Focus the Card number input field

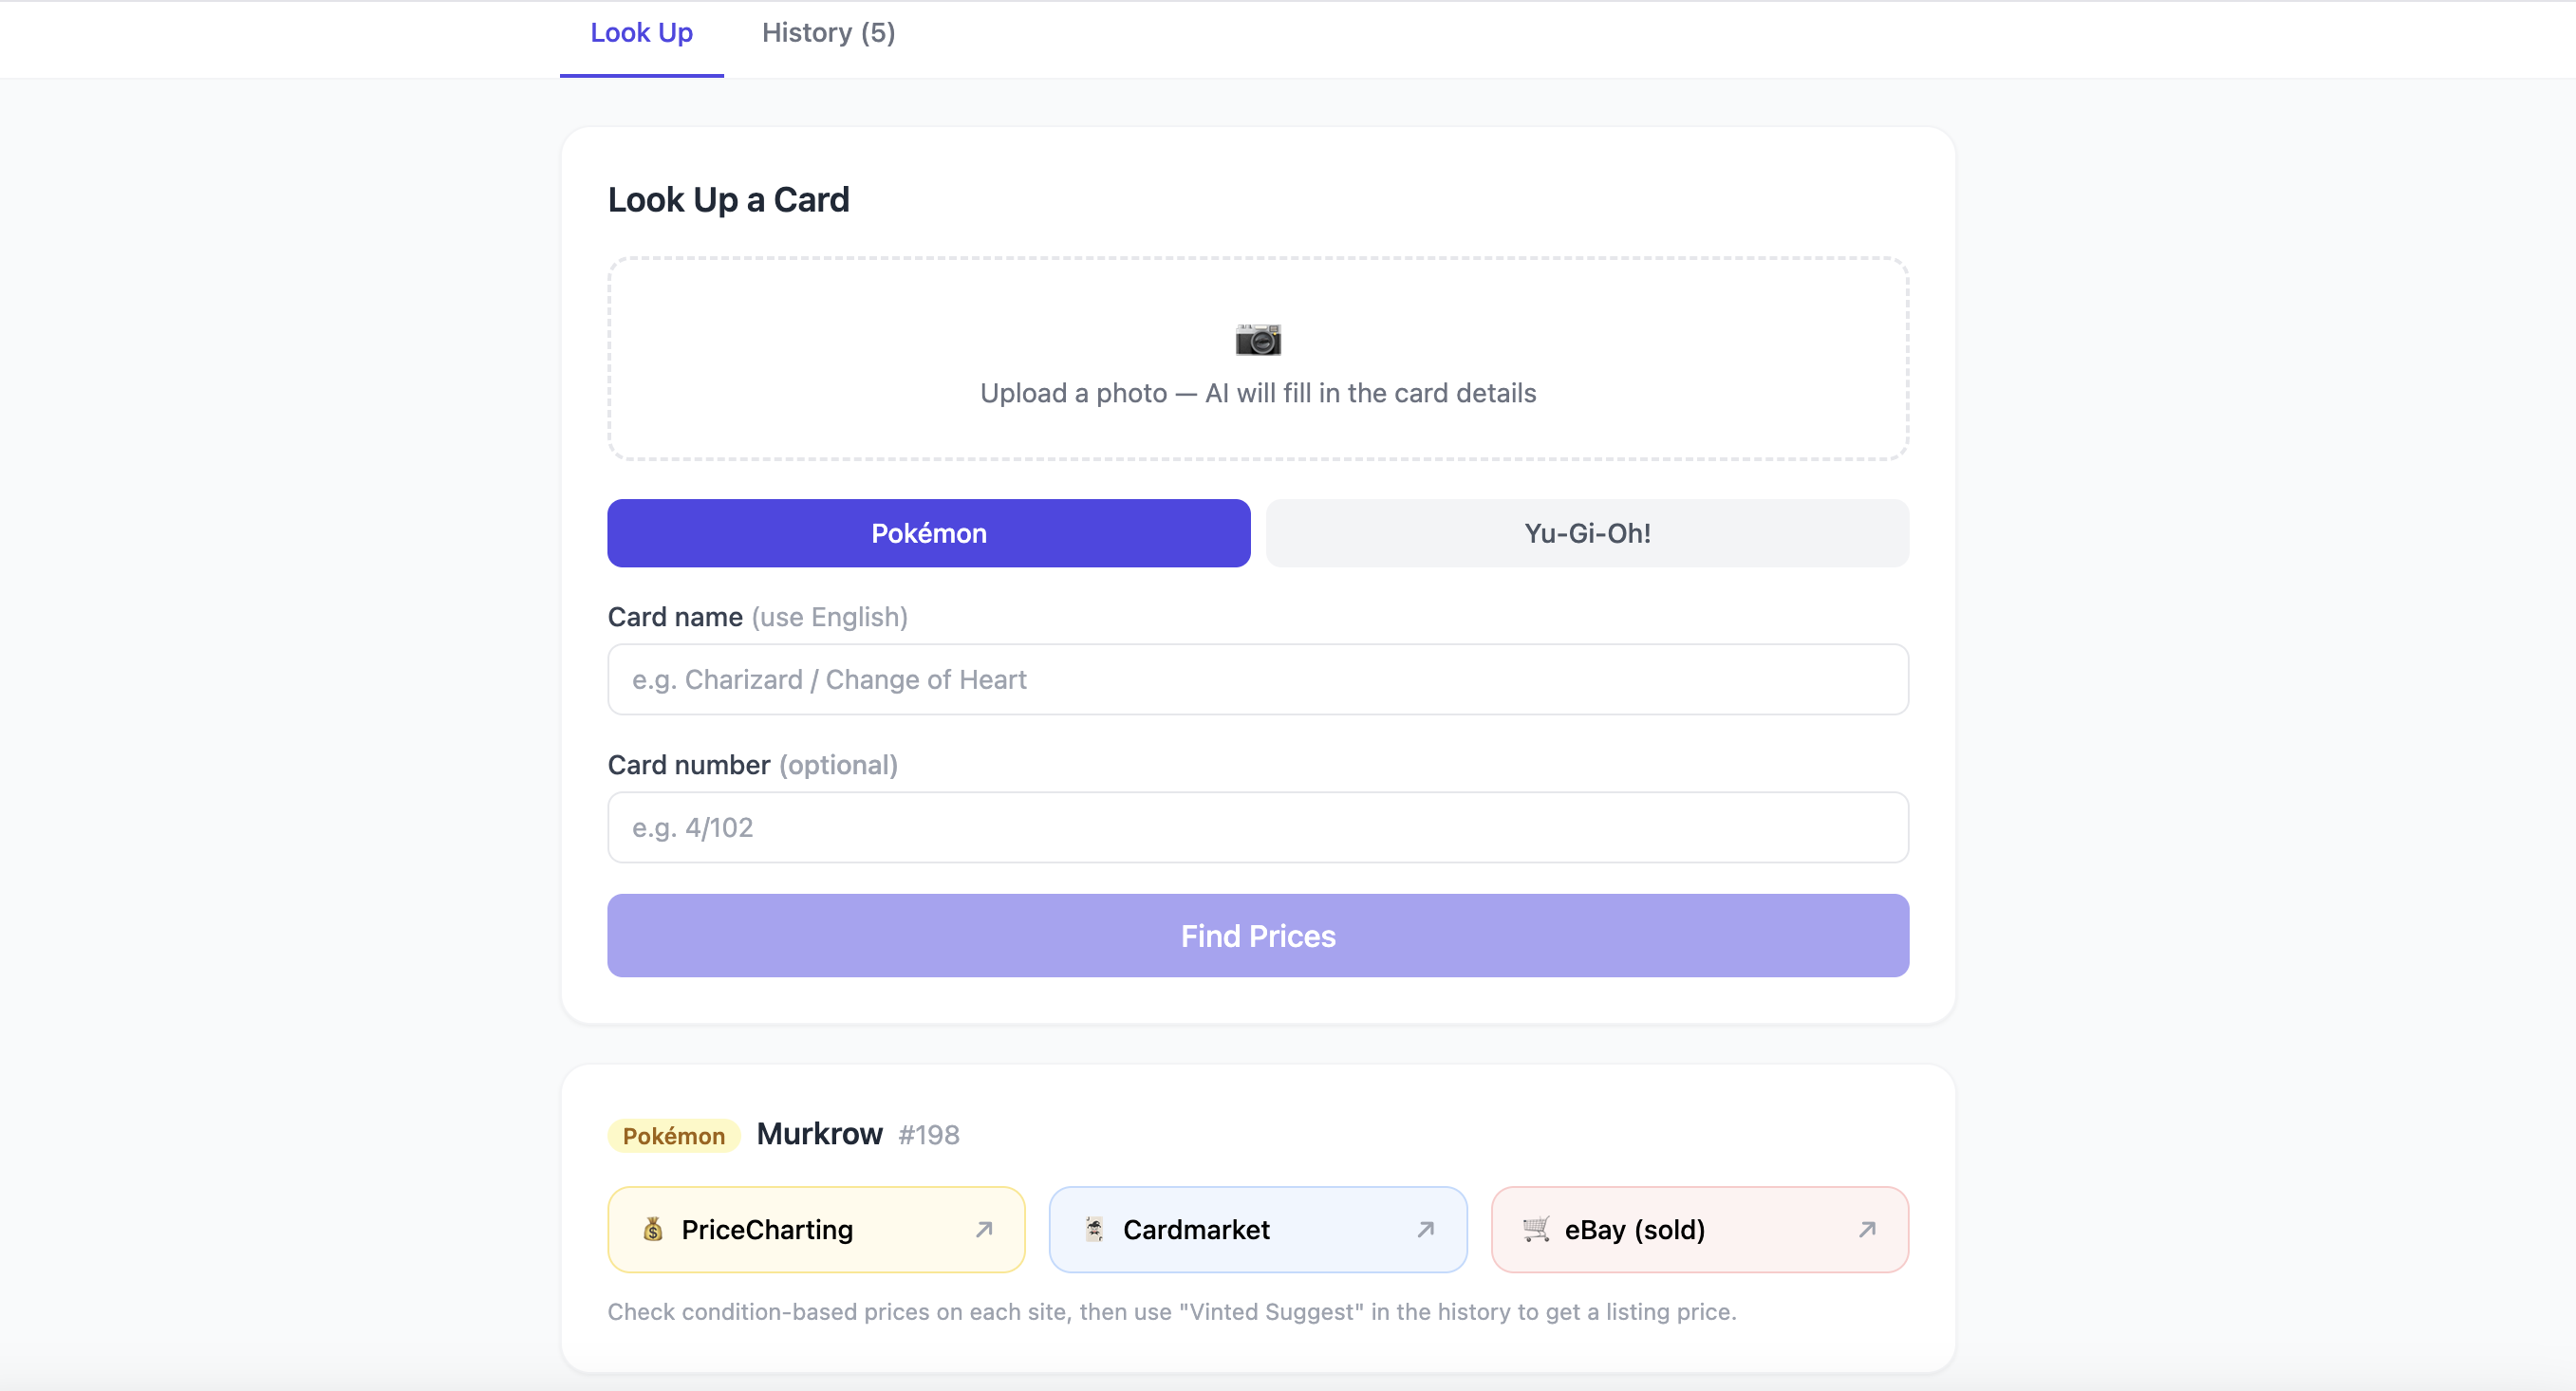click(x=1258, y=827)
